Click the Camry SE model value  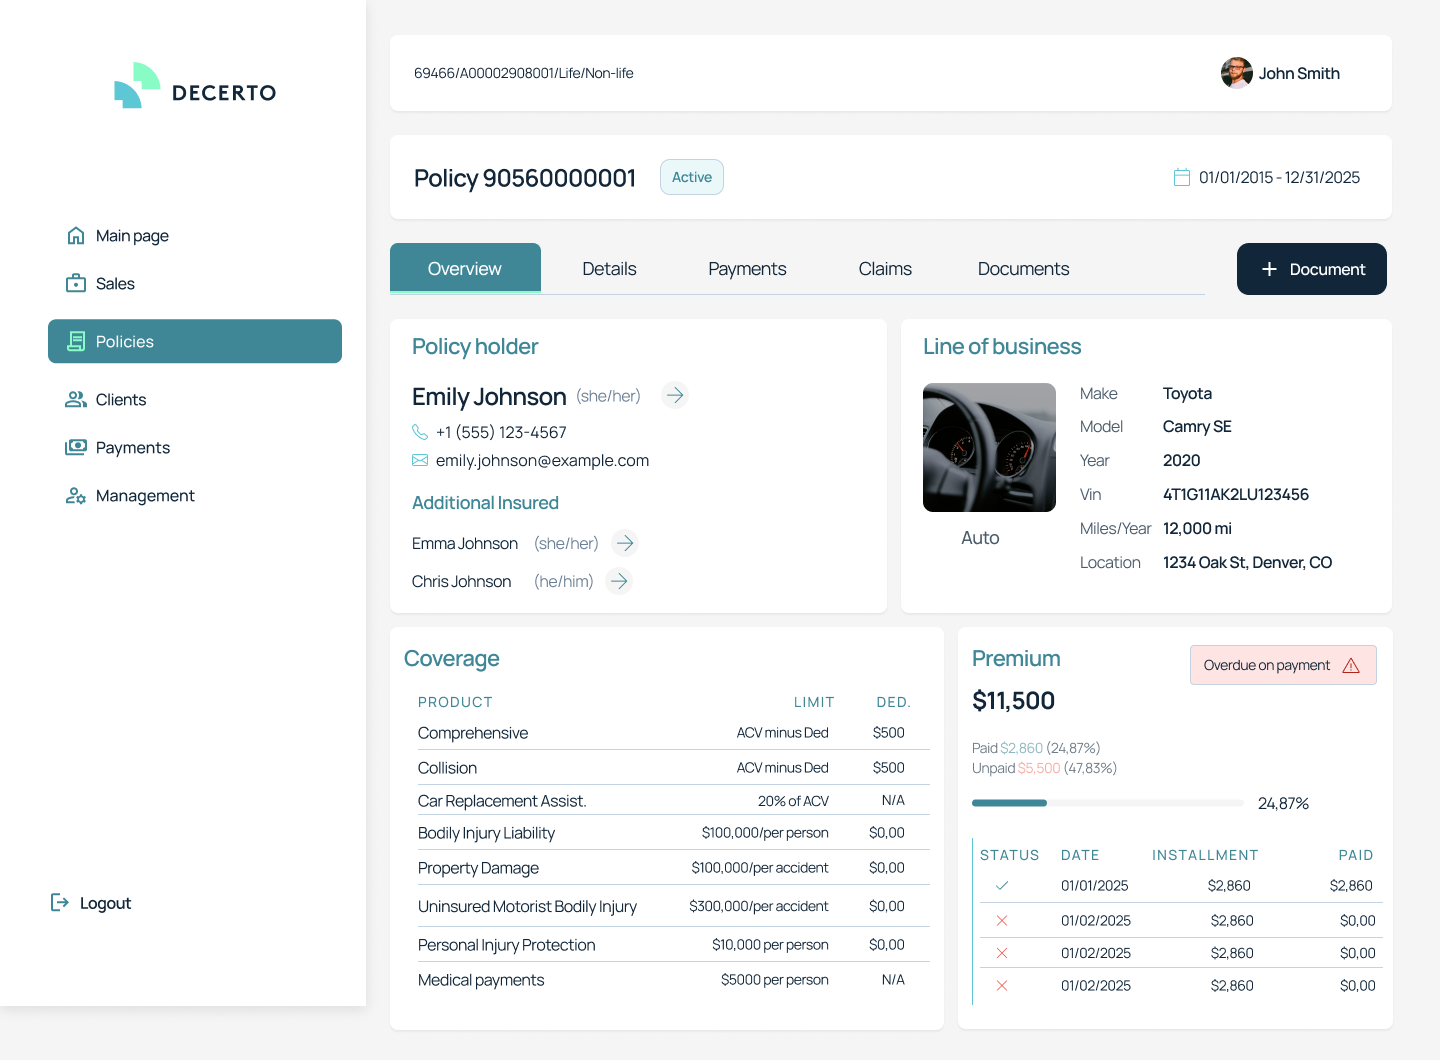pyautogui.click(x=1197, y=427)
